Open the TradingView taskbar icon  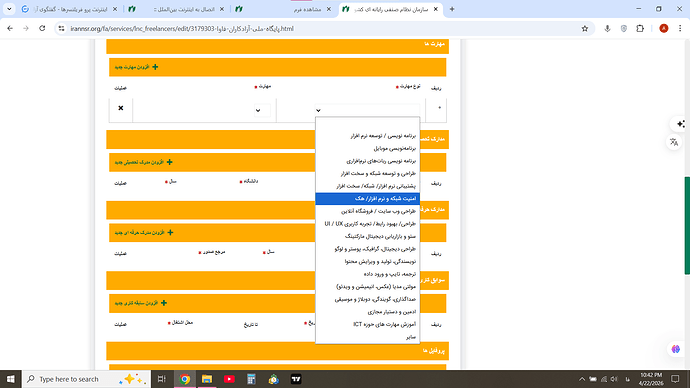pos(296,379)
